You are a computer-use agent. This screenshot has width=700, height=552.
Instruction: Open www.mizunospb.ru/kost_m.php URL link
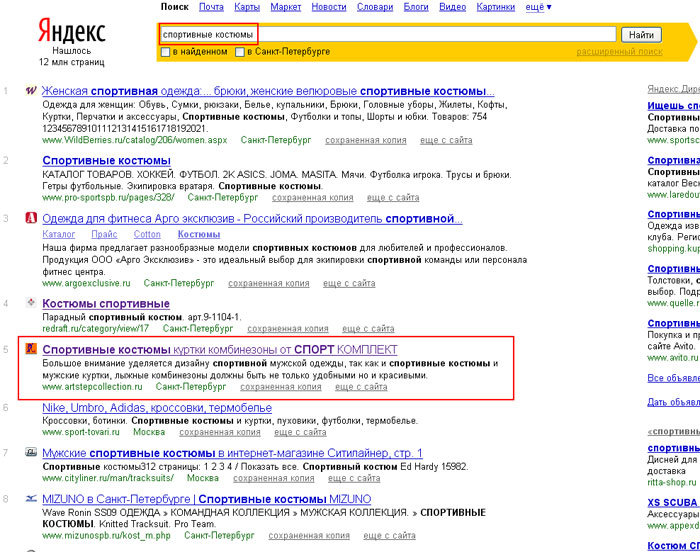[x=106, y=535]
